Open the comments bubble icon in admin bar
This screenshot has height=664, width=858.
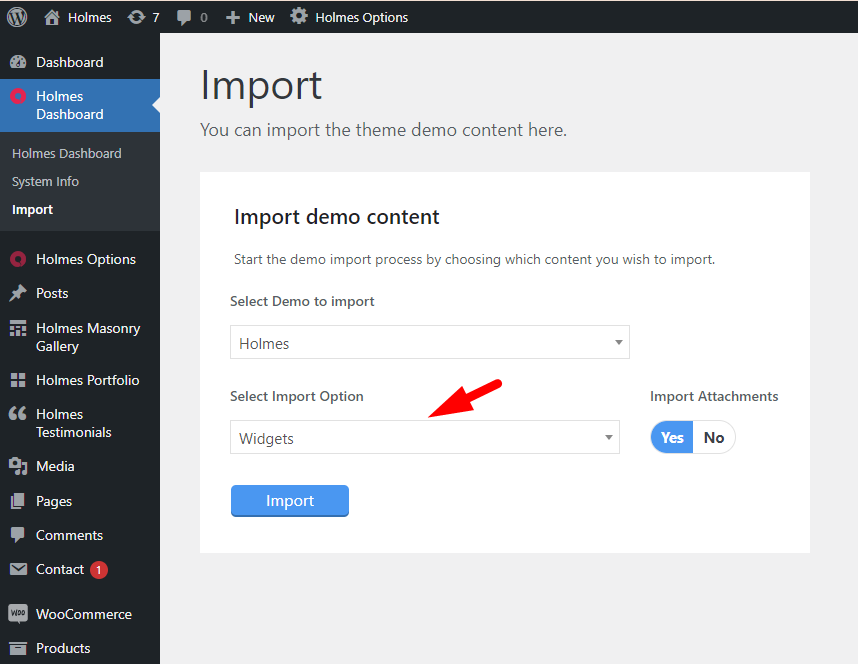184,18
